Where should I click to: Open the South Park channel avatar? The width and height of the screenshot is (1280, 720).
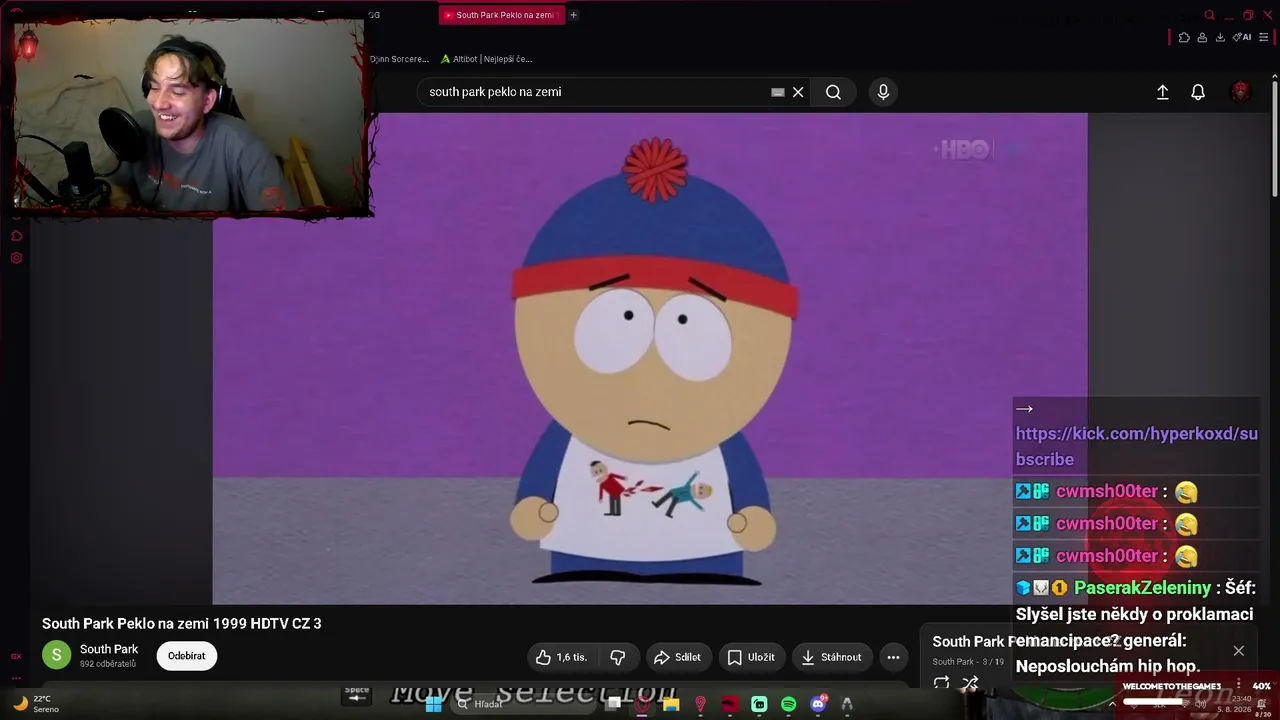(56, 655)
